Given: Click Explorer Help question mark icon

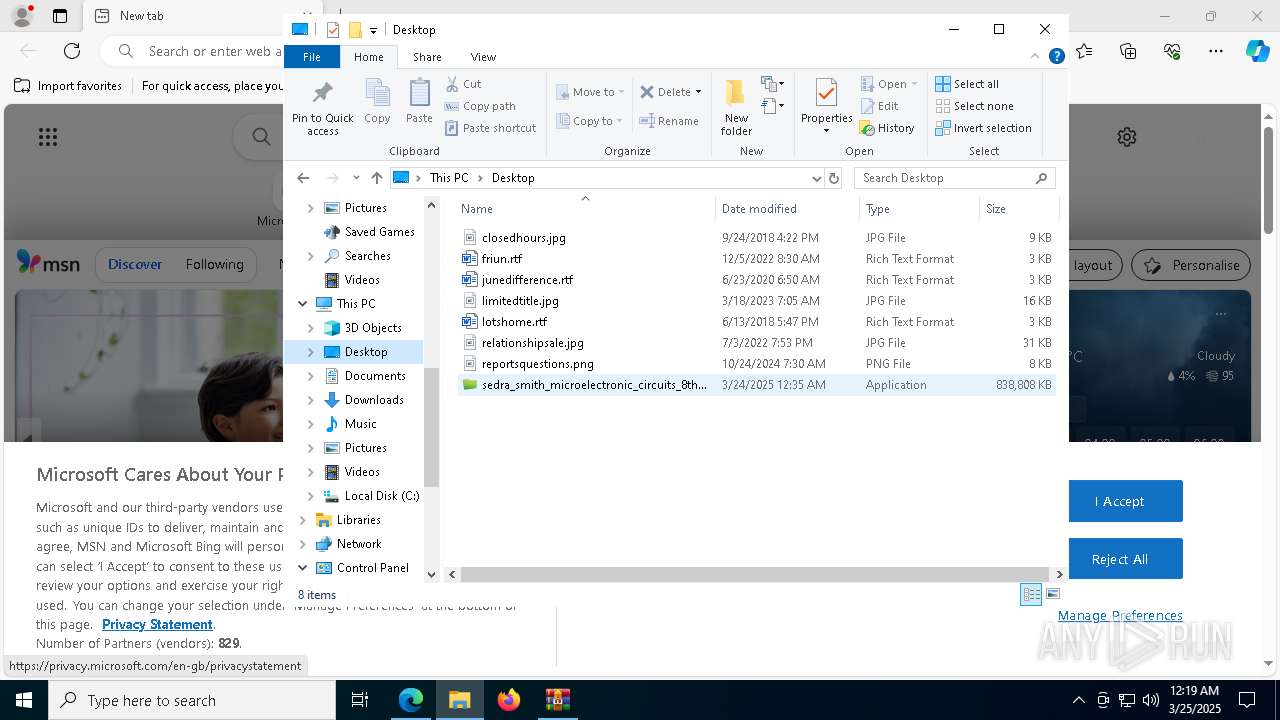Looking at the screenshot, I should [x=1056, y=57].
